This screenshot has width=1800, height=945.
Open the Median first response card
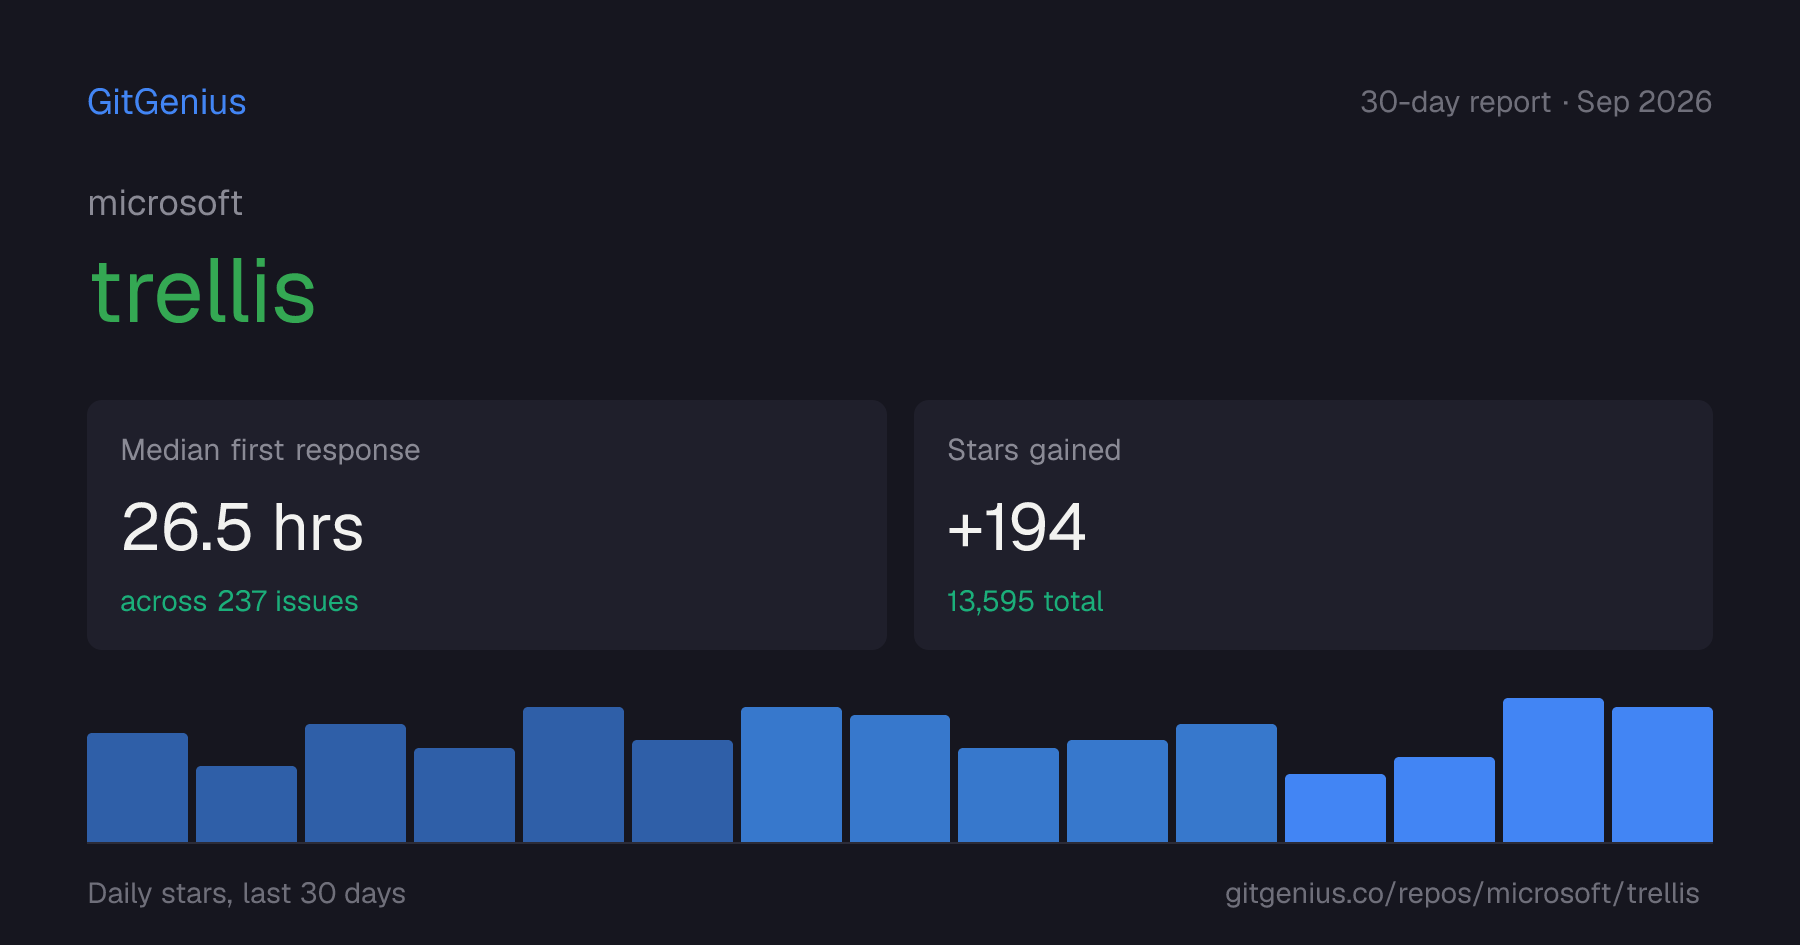pyautogui.click(x=487, y=525)
